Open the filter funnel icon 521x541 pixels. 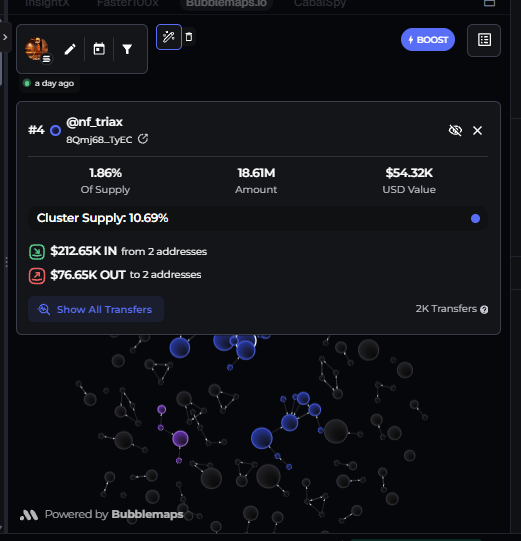[x=127, y=49]
